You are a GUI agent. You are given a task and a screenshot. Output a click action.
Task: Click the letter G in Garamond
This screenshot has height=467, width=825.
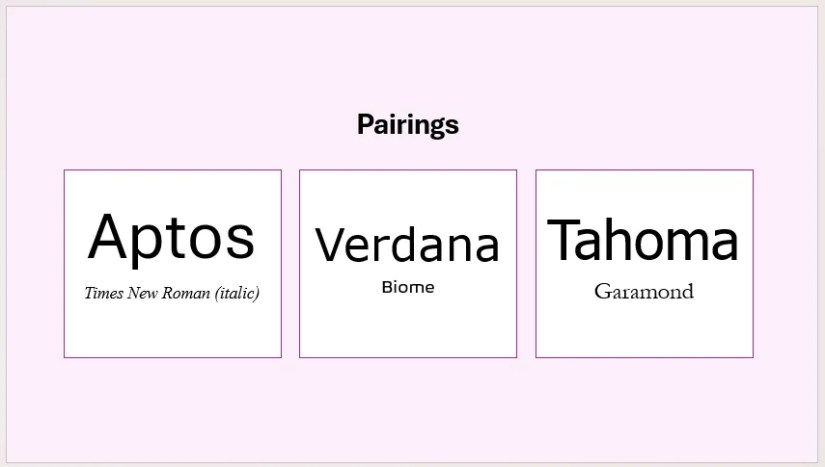(603, 292)
